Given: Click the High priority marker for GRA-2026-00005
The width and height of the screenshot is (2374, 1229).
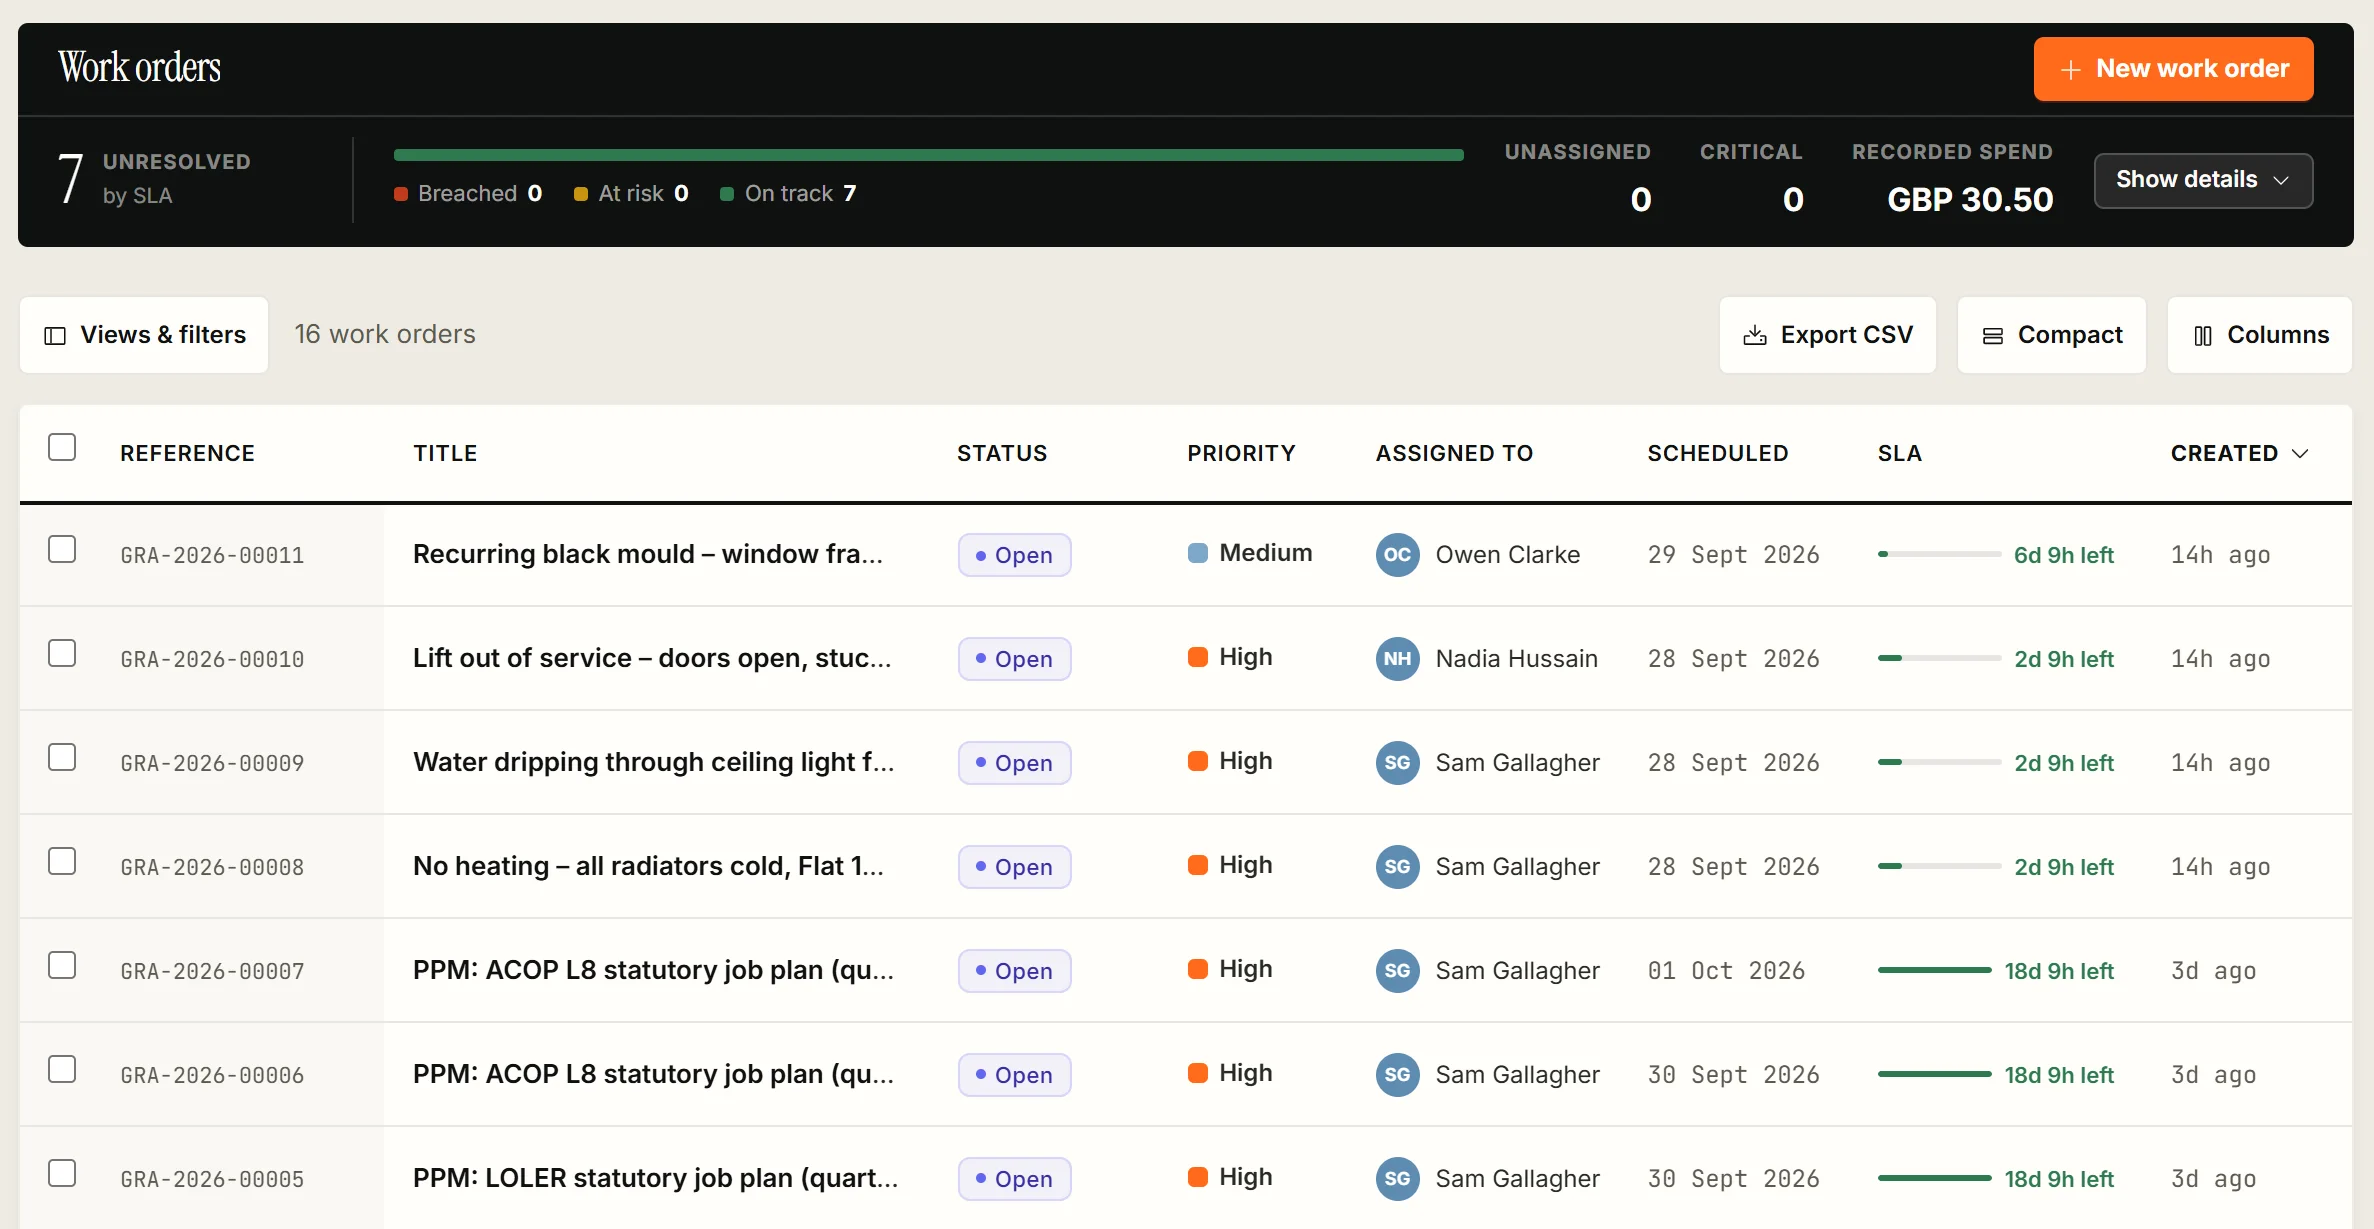Looking at the screenshot, I should coord(1197,1177).
